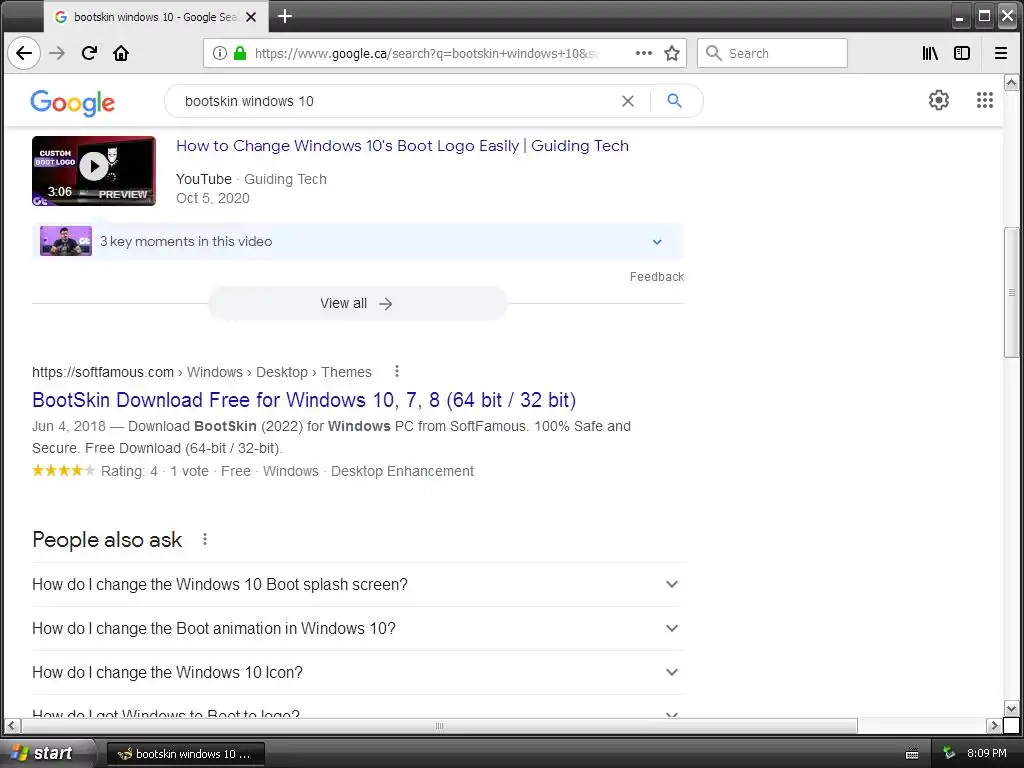Click the horizontal scrollbar right arrow

pyautogui.click(x=994, y=726)
